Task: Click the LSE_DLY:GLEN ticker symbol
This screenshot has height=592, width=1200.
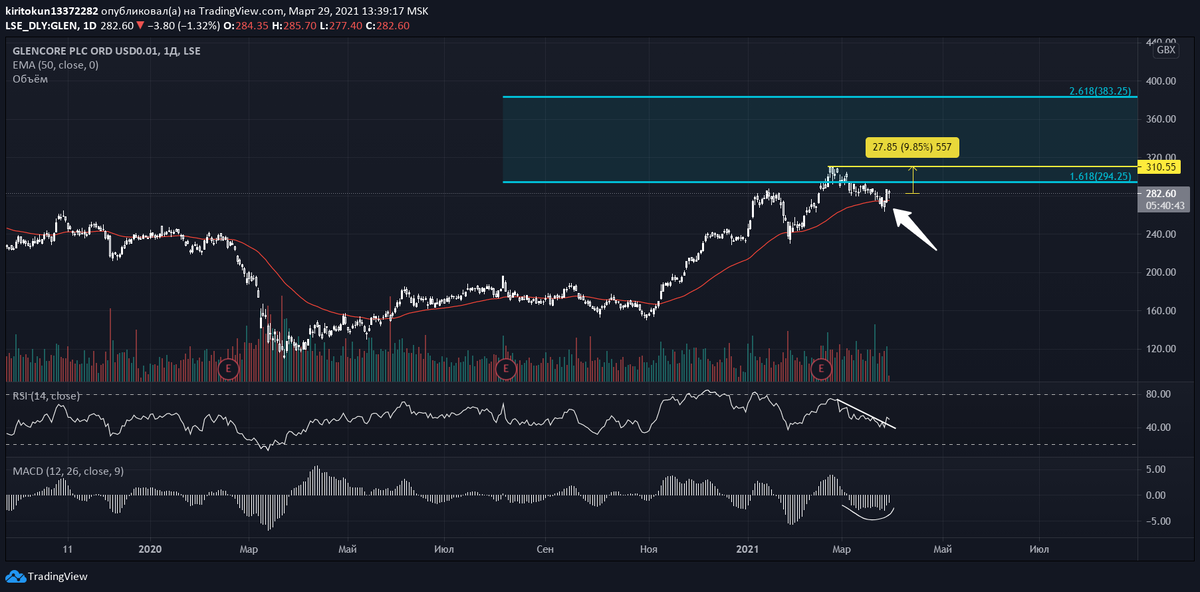Action: coord(42,24)
